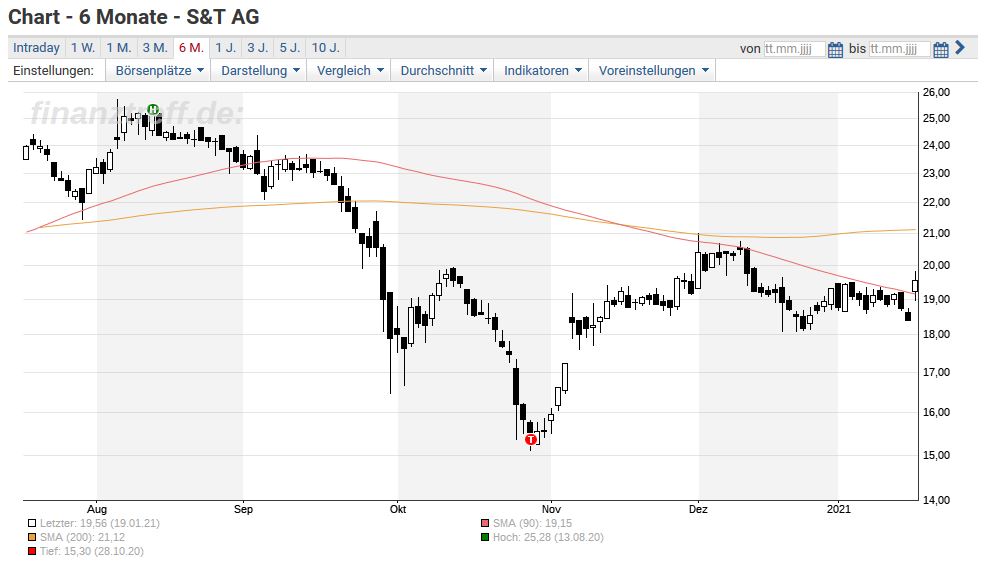Expand the Vergleich dropdown
This screenshot has height=562, width=985.
click(x=349, y=70)
